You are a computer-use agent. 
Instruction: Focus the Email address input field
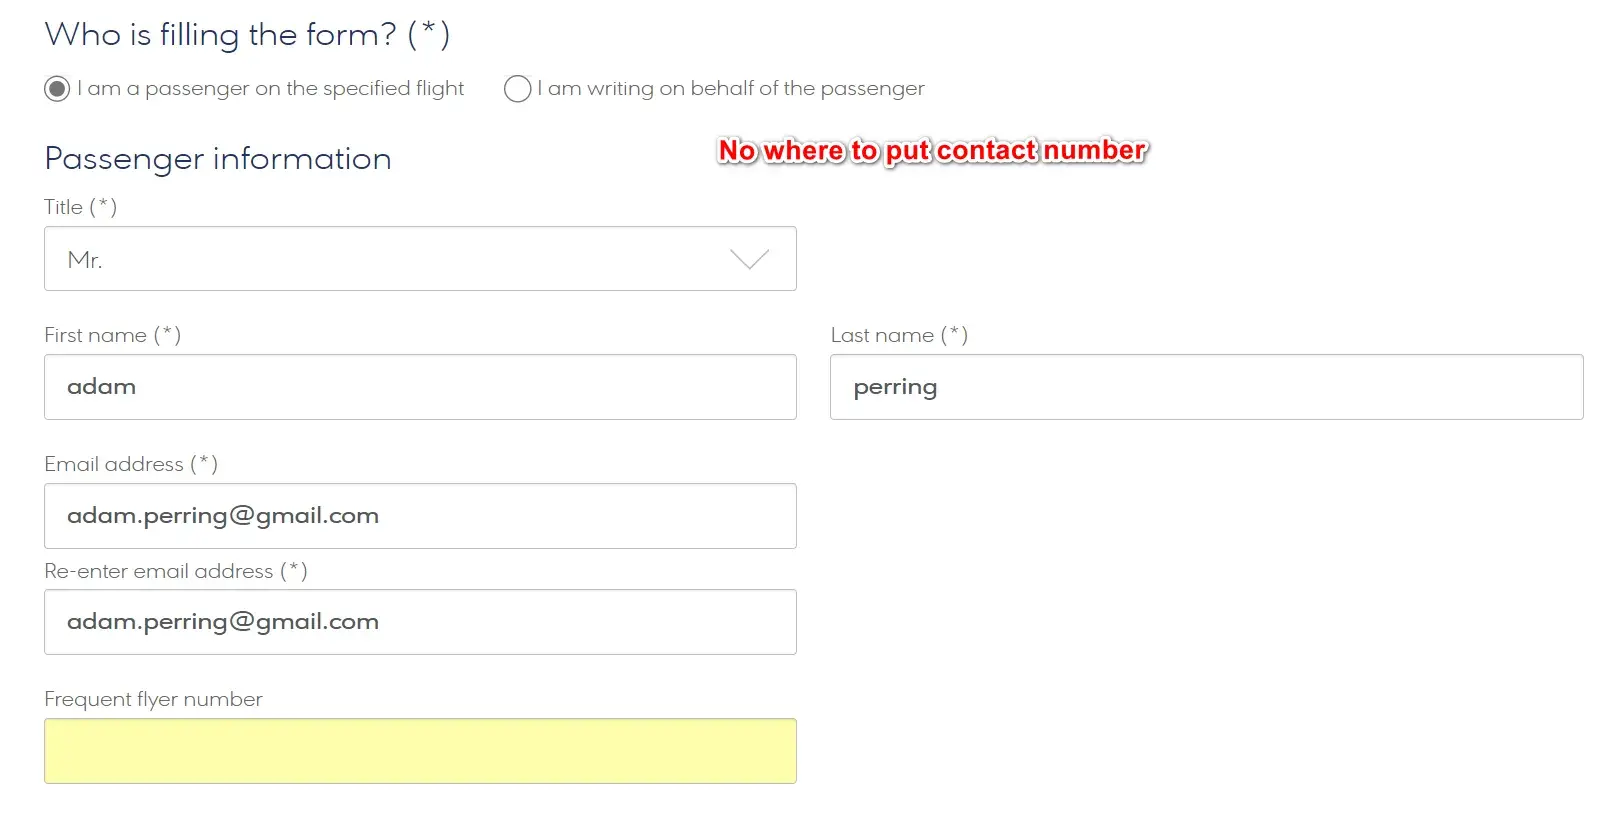pos(420,516)
